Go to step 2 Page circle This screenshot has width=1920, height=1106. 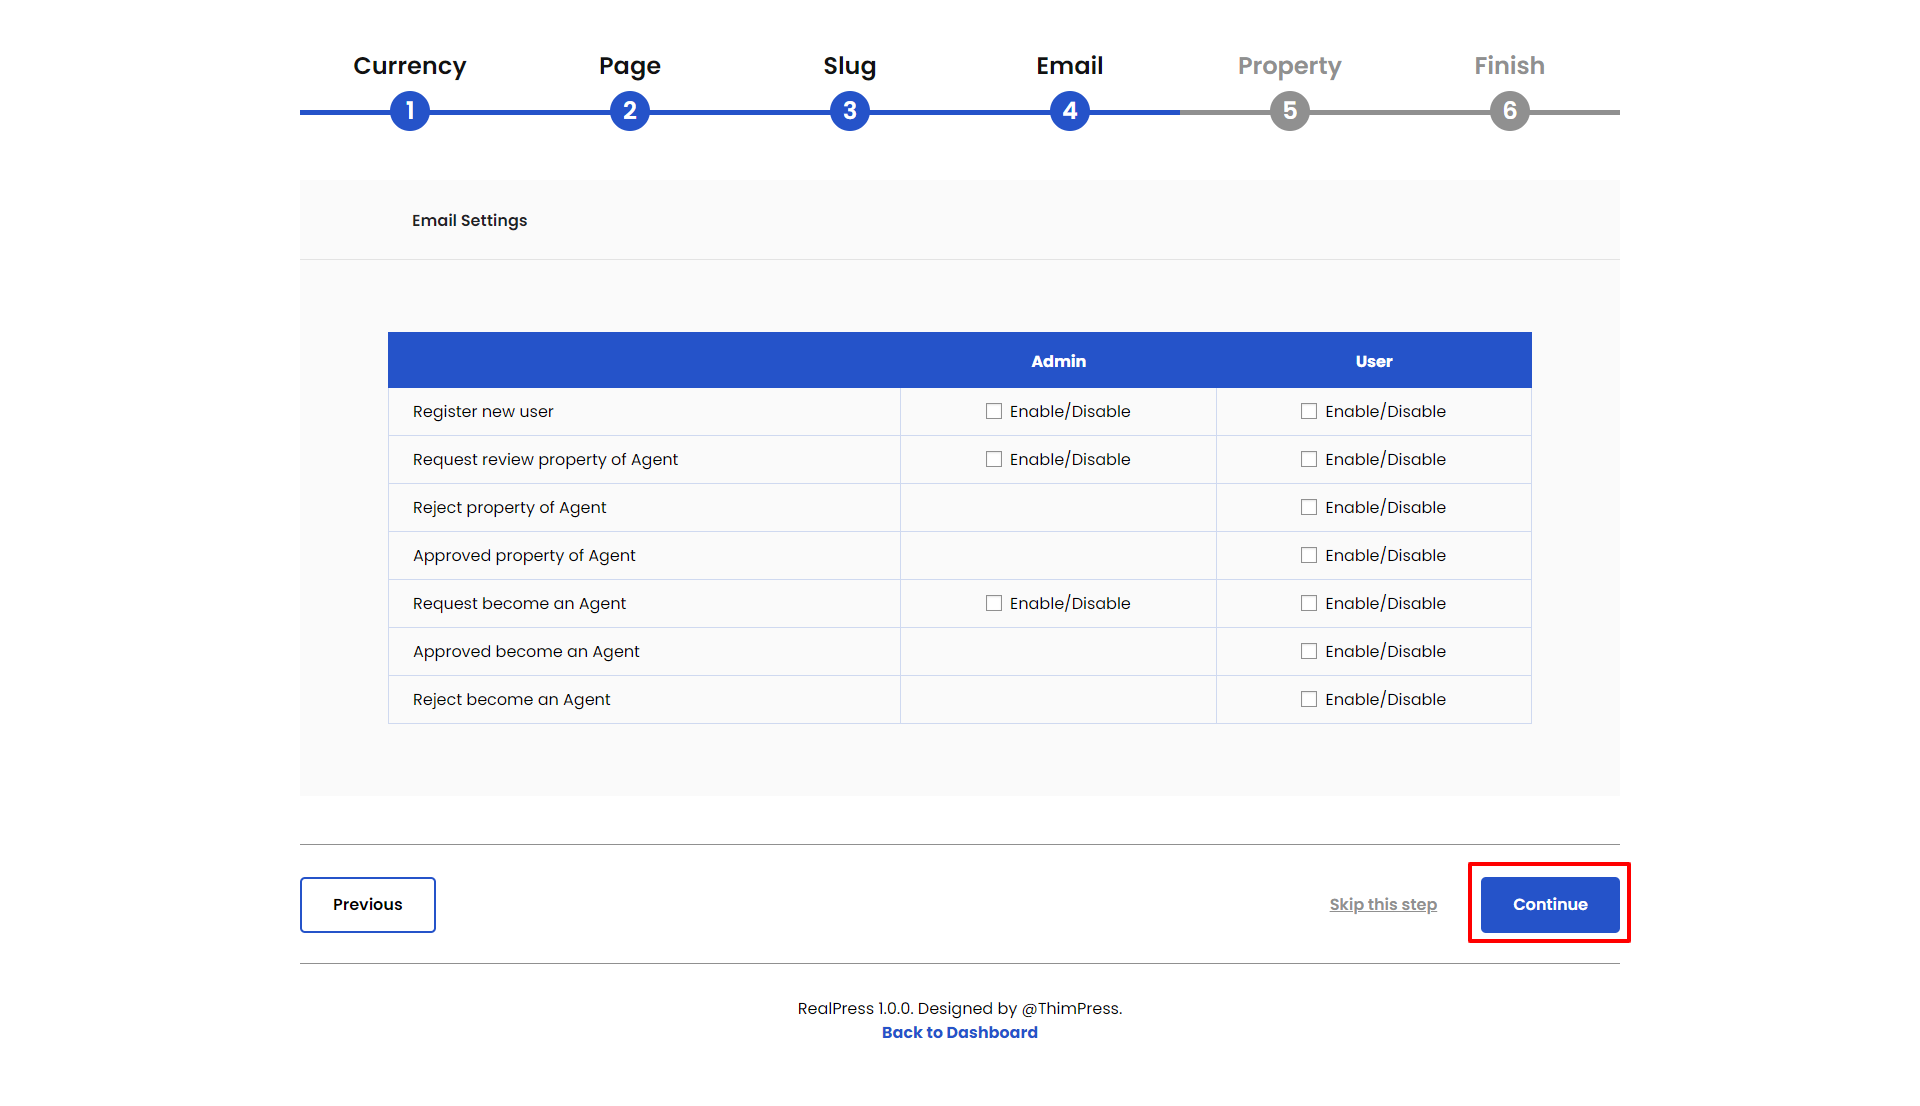click(x=630, y=111)
